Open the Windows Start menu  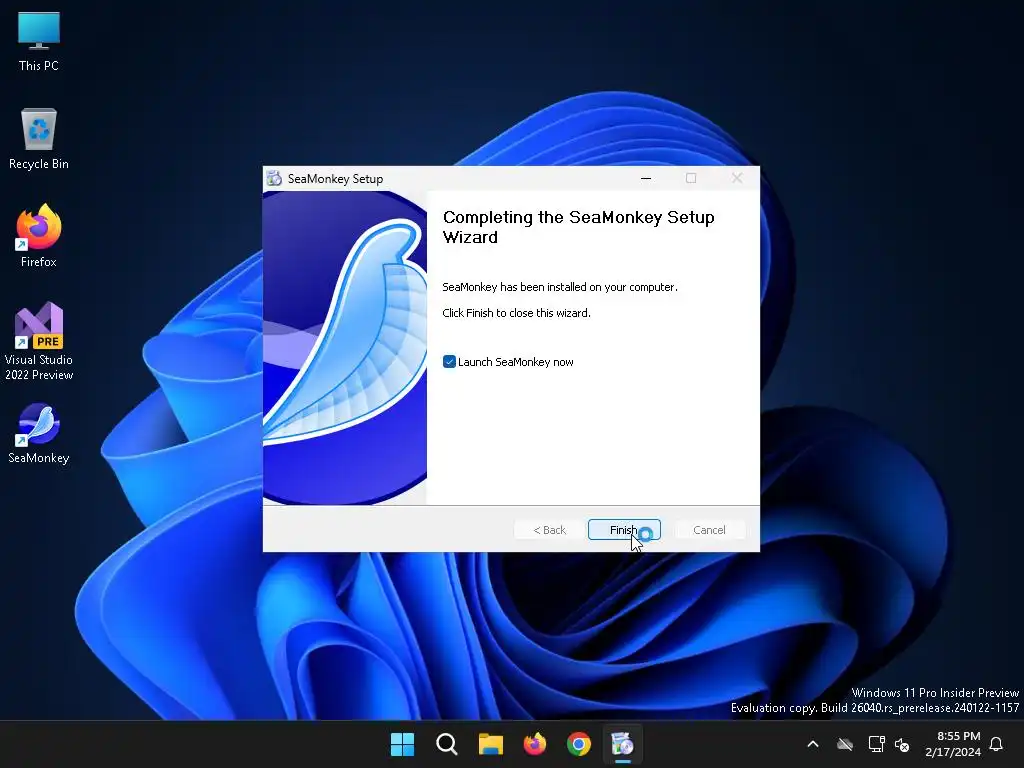coord(402,744)
